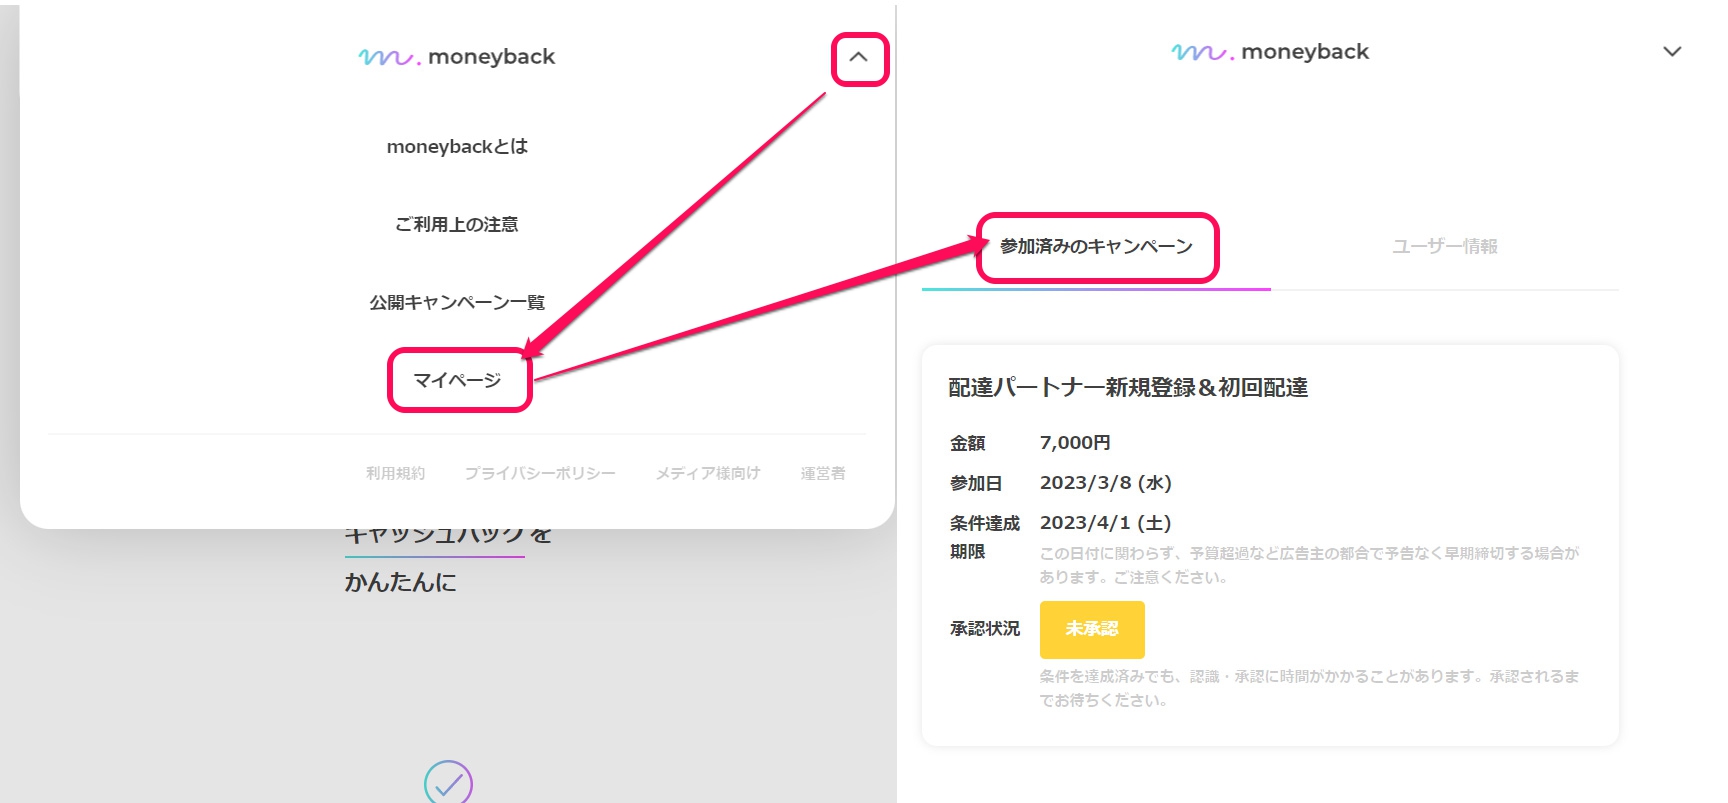Screen dimensions: 1728x803
Task: Click the '未承認' status badge
Action: [x=1092, y=629]
